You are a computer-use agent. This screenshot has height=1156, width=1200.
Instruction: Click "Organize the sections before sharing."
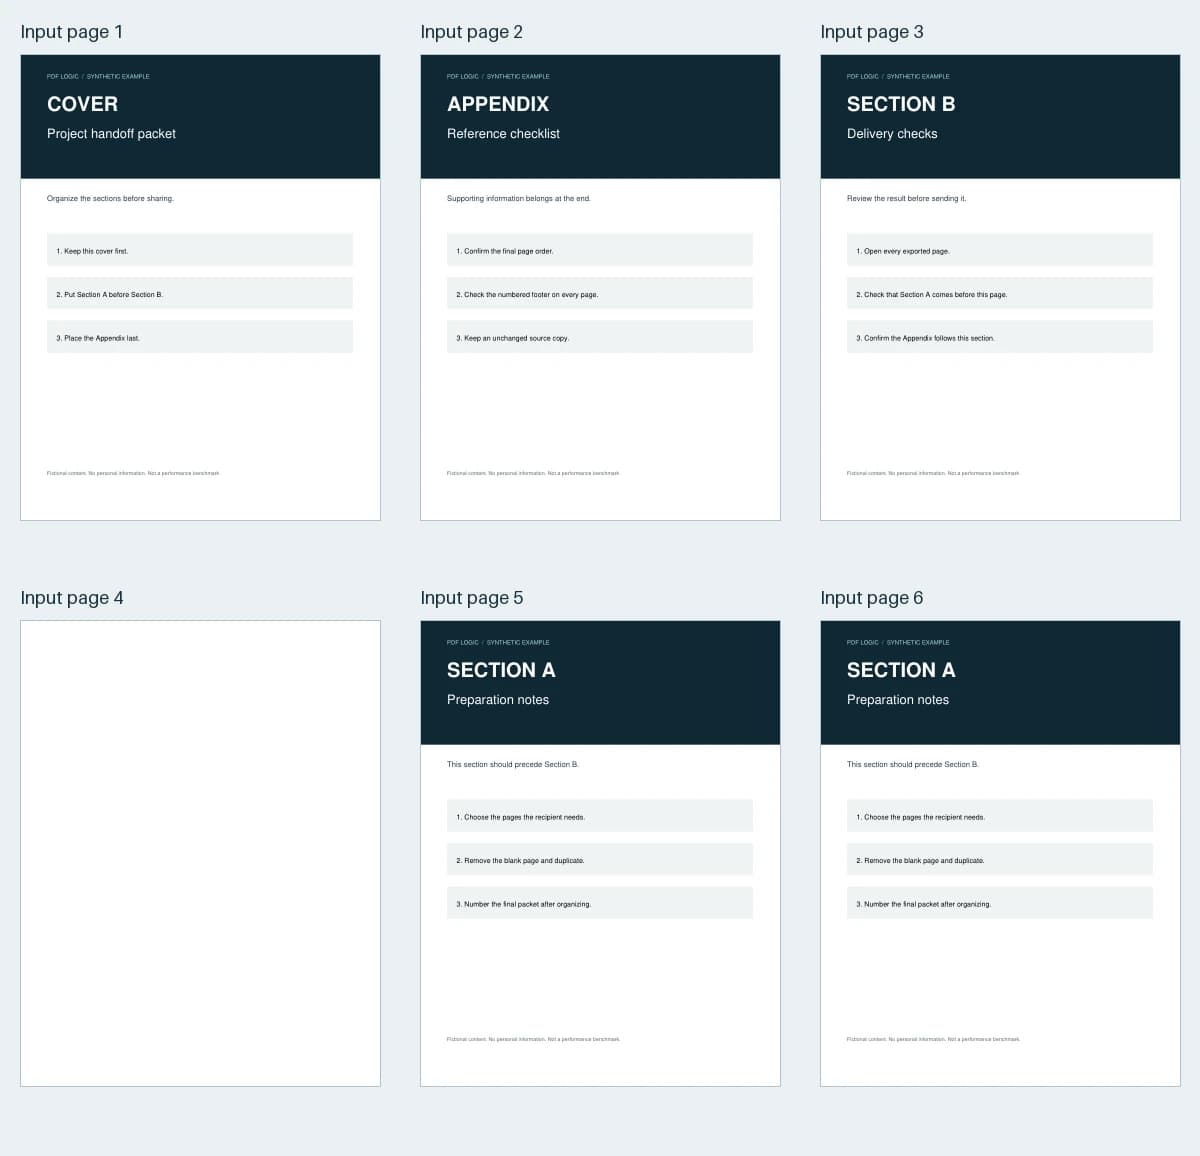(110, 198)
